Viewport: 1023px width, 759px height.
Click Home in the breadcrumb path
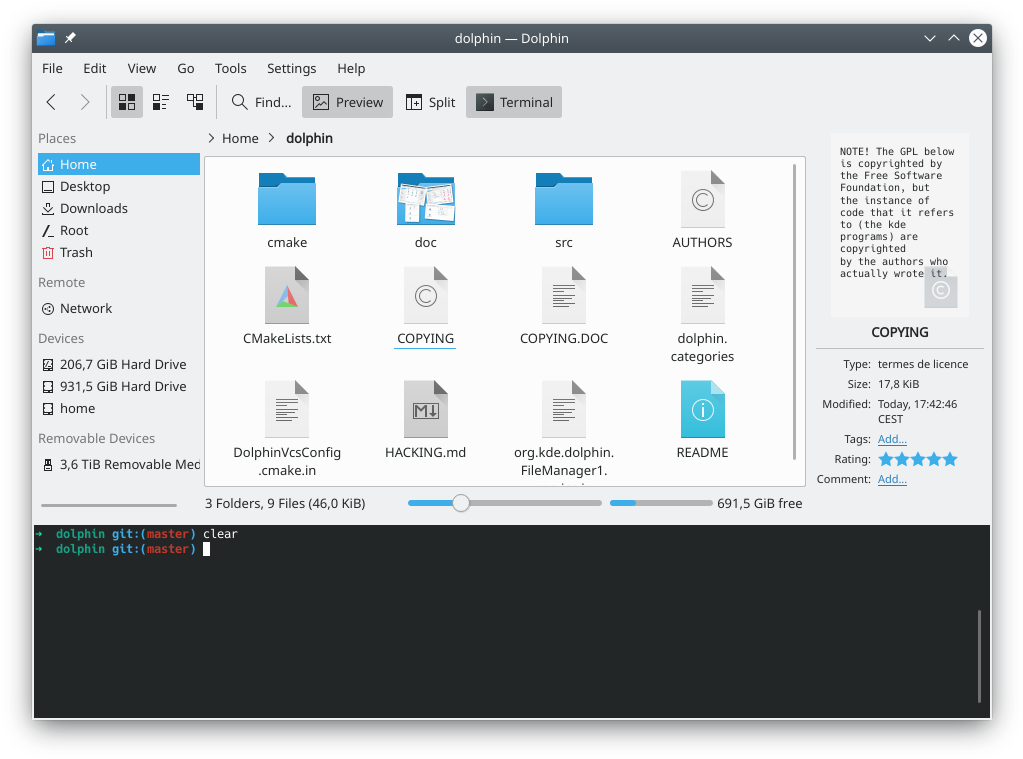240,138
